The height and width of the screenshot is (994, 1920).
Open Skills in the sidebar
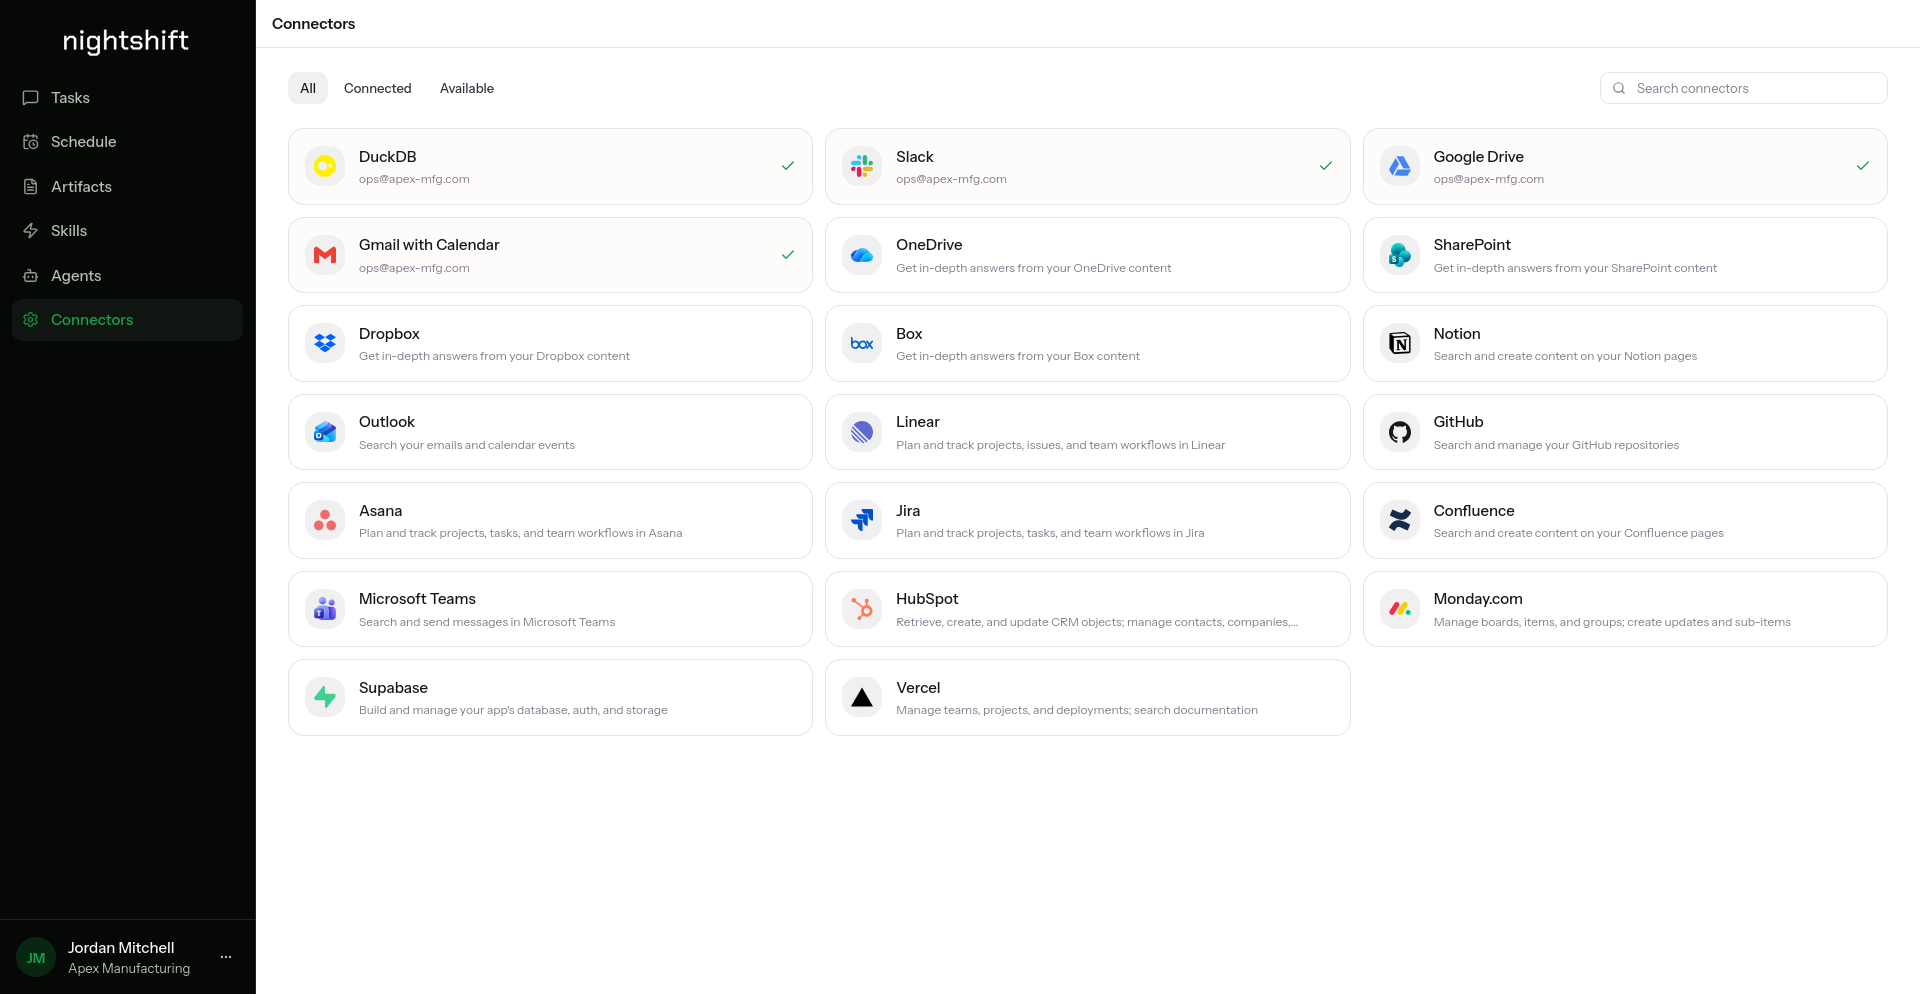pyautogui.click(x=127, y=231)
